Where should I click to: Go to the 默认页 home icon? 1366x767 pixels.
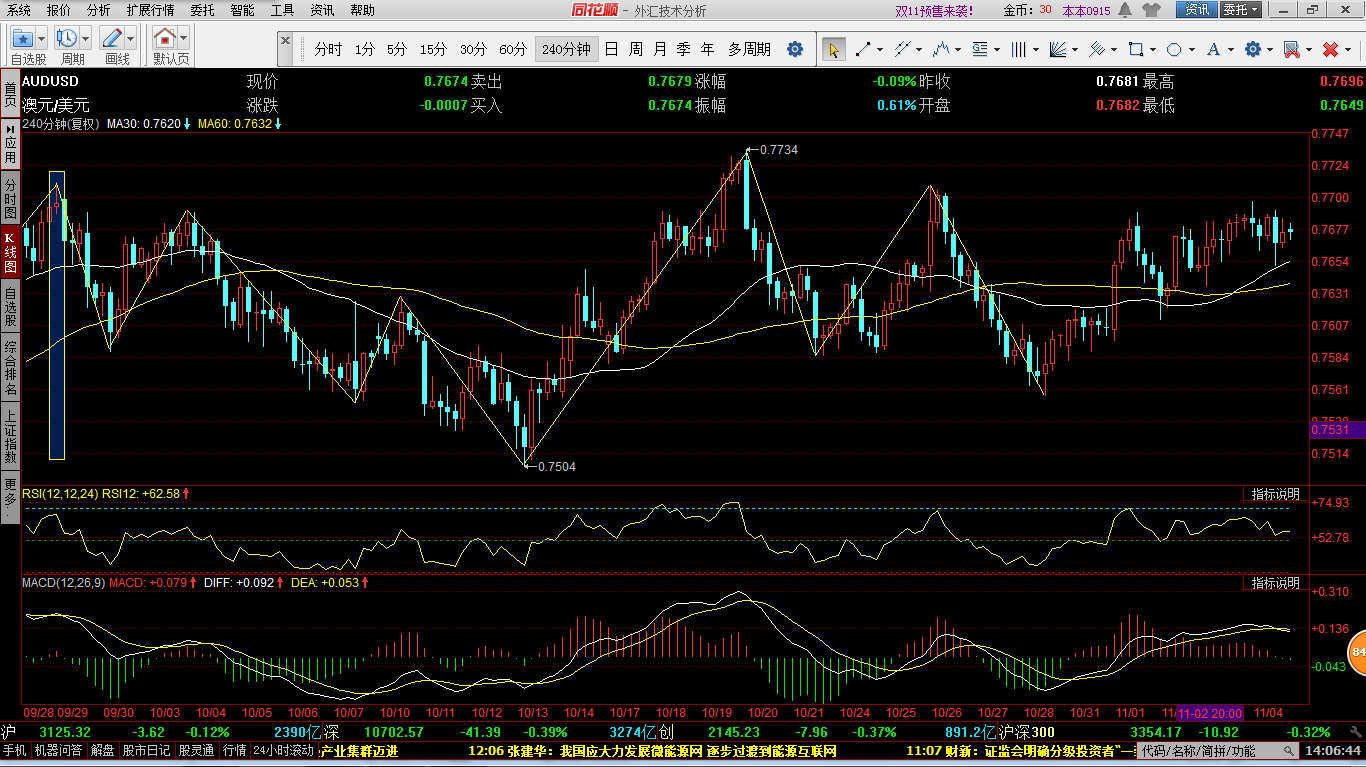click(165, 39)
